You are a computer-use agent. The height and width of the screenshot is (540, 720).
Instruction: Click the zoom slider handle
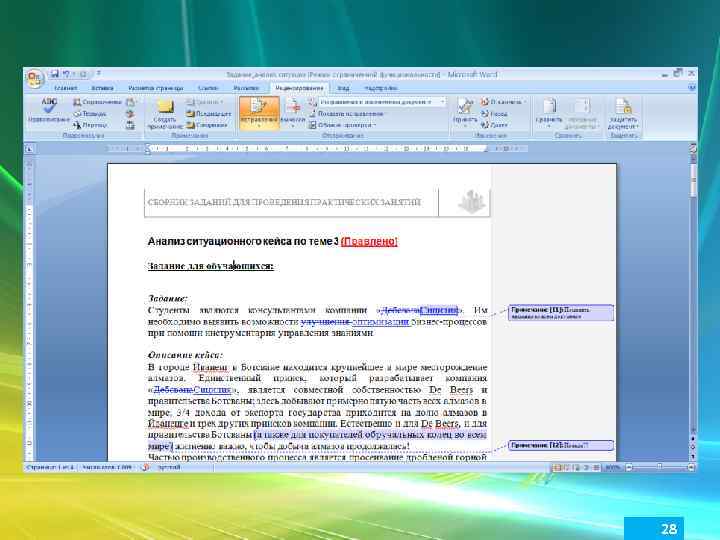coord(660,467)
